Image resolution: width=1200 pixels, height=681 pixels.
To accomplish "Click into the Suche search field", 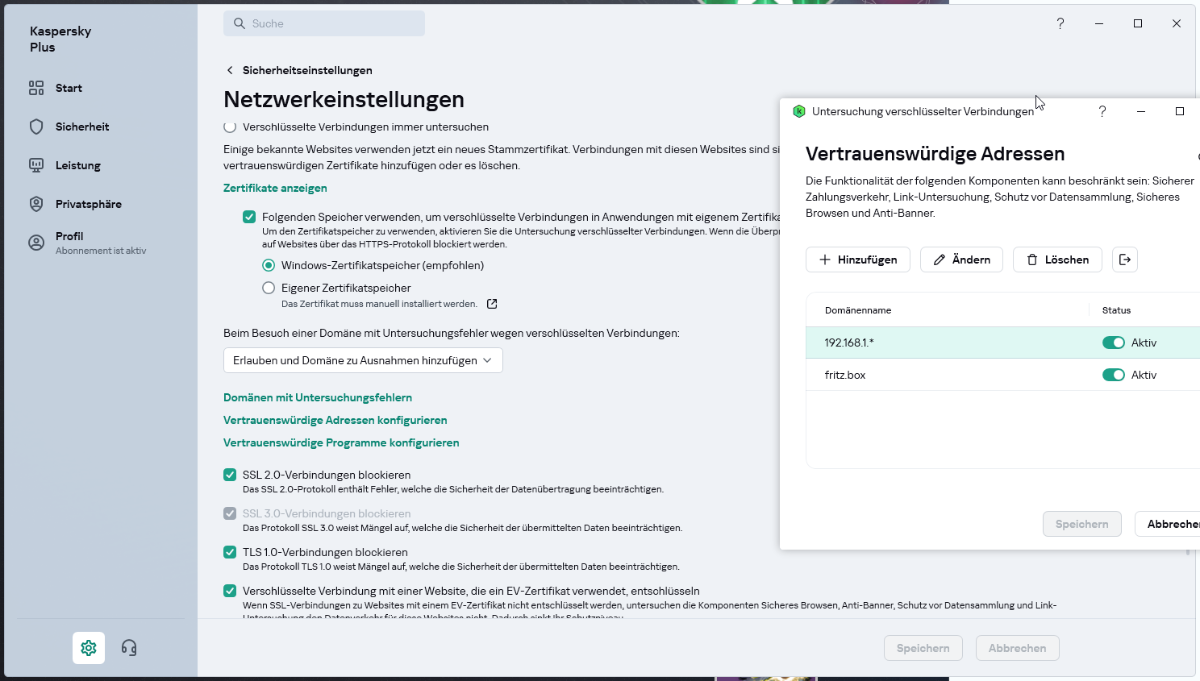I will pos(324,23).
